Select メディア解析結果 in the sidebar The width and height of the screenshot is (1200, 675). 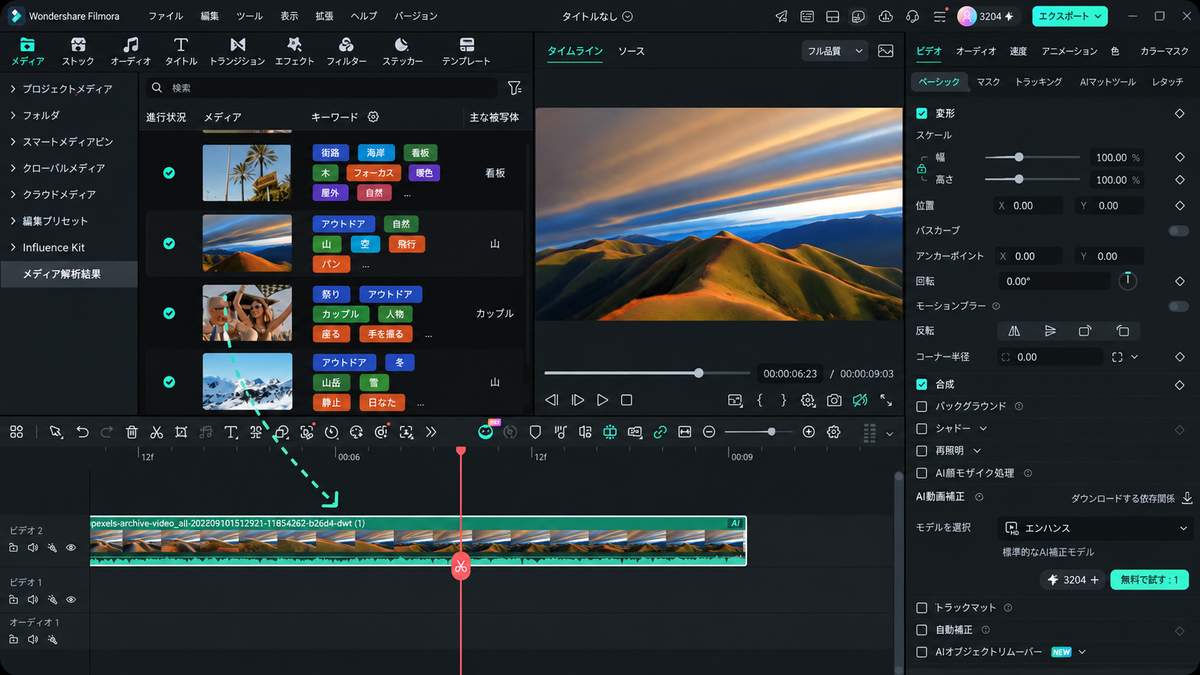(69, 274)
